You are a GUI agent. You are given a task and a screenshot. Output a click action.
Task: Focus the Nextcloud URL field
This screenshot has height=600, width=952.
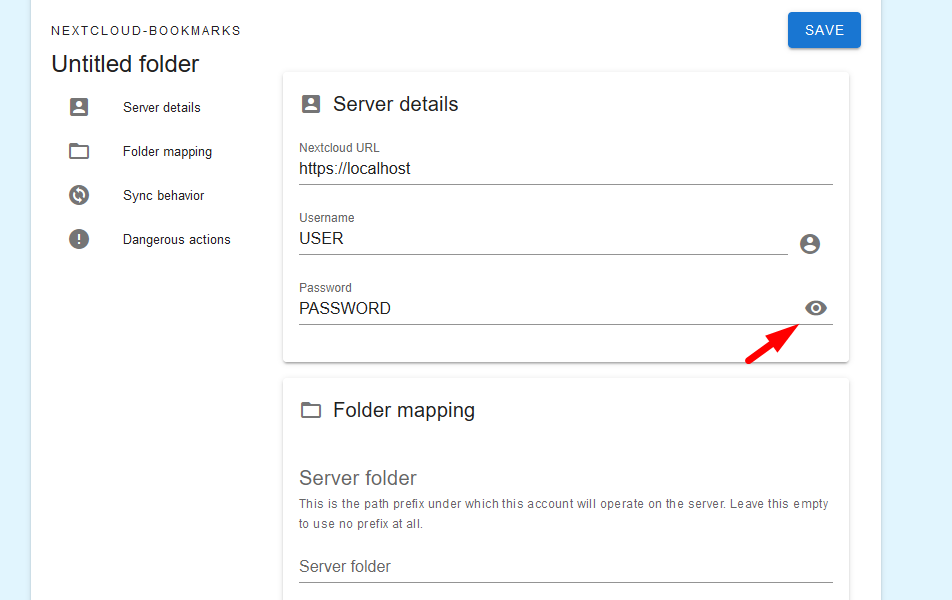tap(565, 169)
